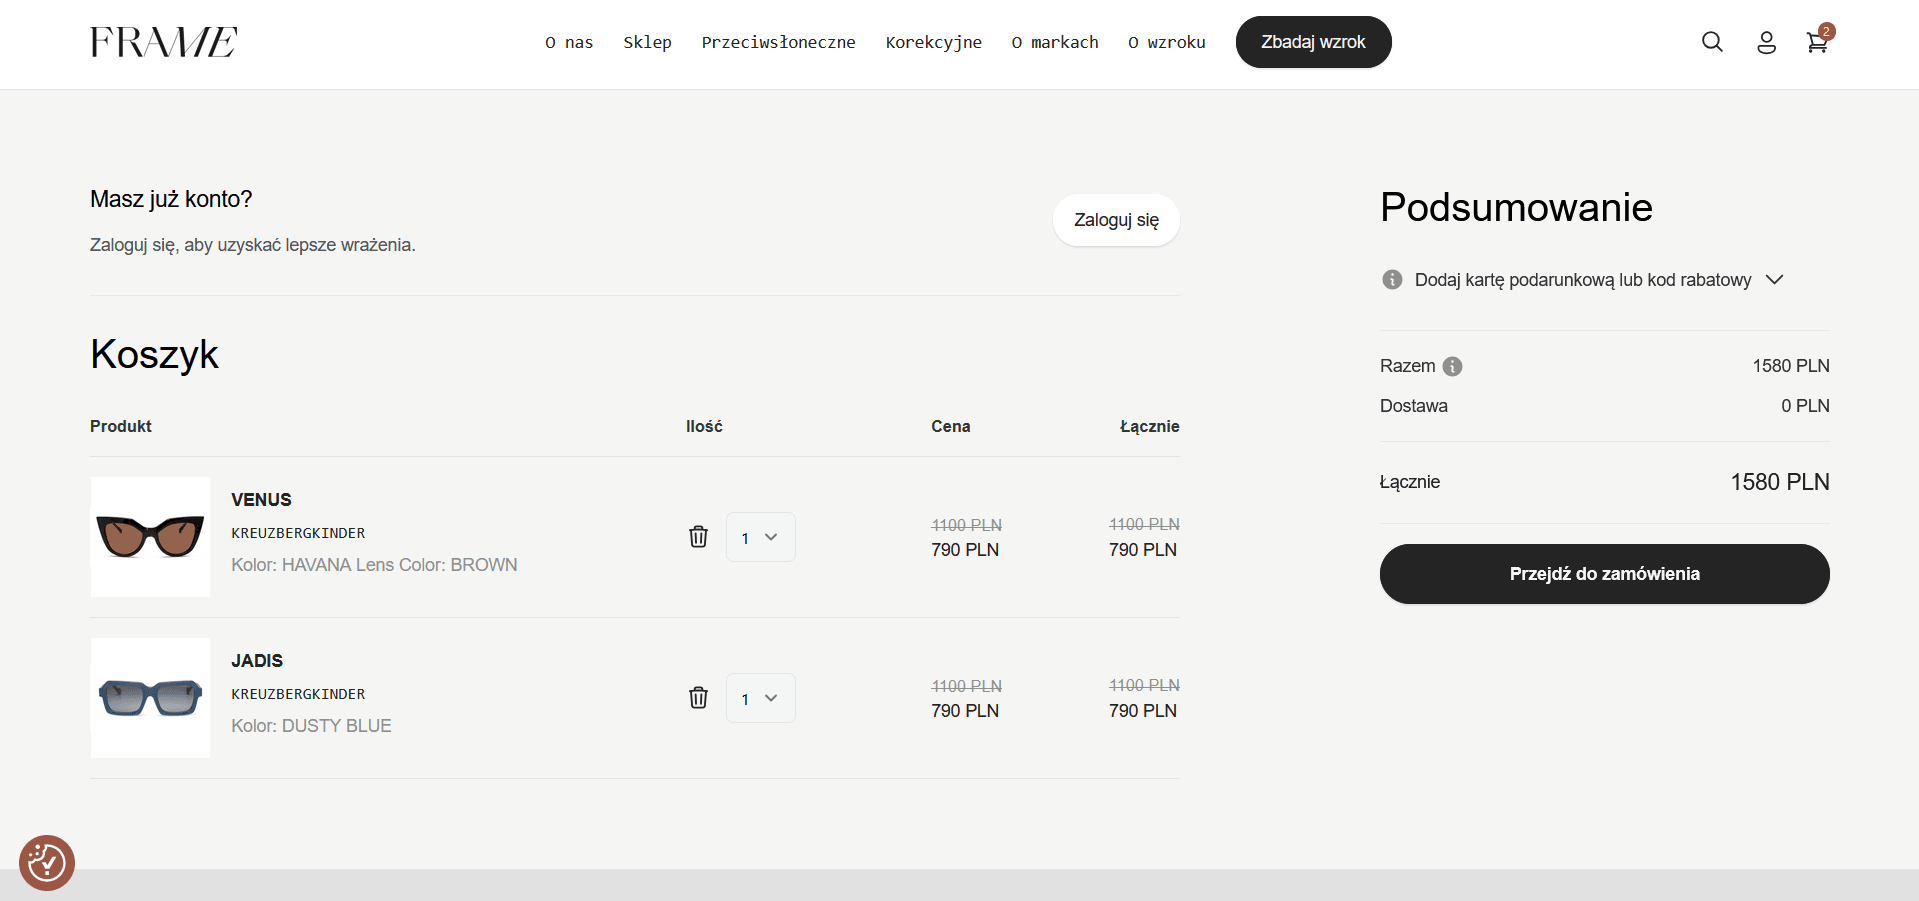Image resolution: width=1919 pixels, height=901 pixels.
Task: Open JADIS quantity dropdown
Action: coord(760,698)
